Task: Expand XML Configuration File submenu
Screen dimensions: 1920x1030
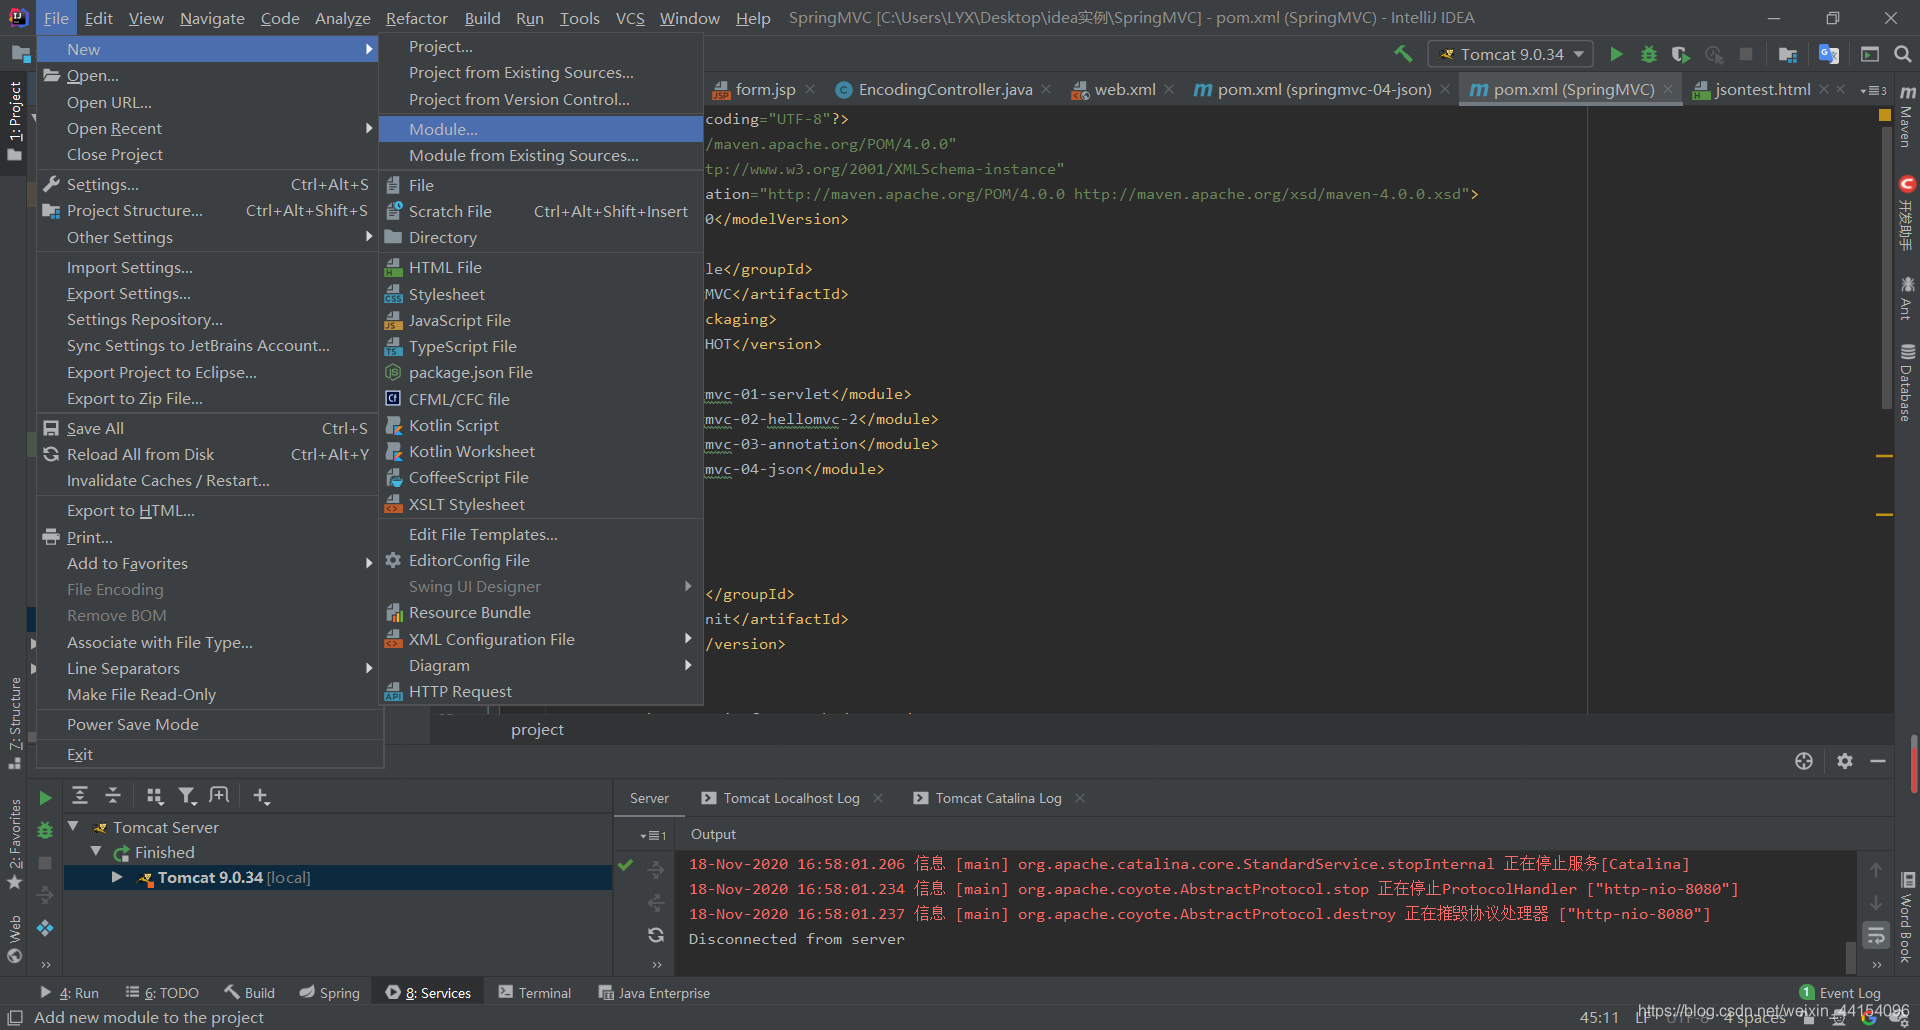Action: click(541, 639)
